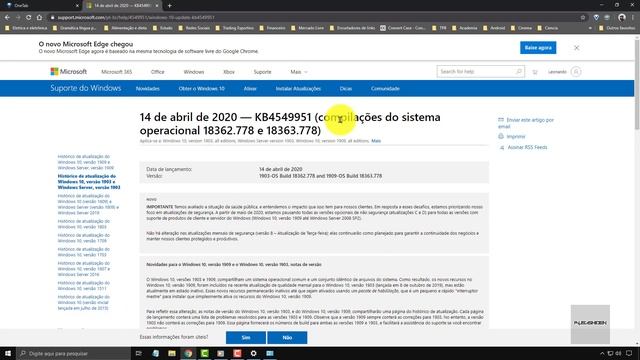Open the notification center icon
Screen dimensions: 640x360
[x=629, y=353]
